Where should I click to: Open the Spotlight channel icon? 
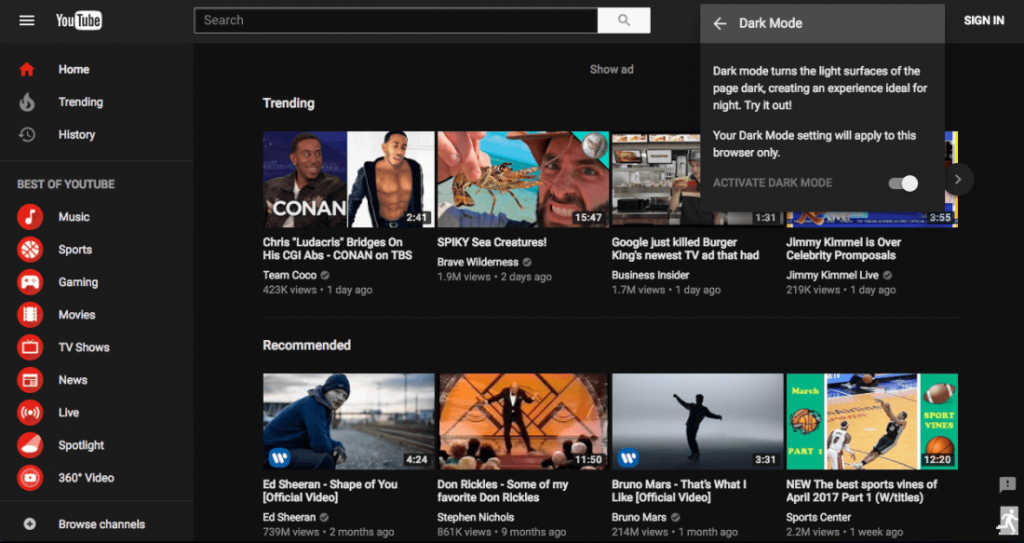(x=30, y=445)
